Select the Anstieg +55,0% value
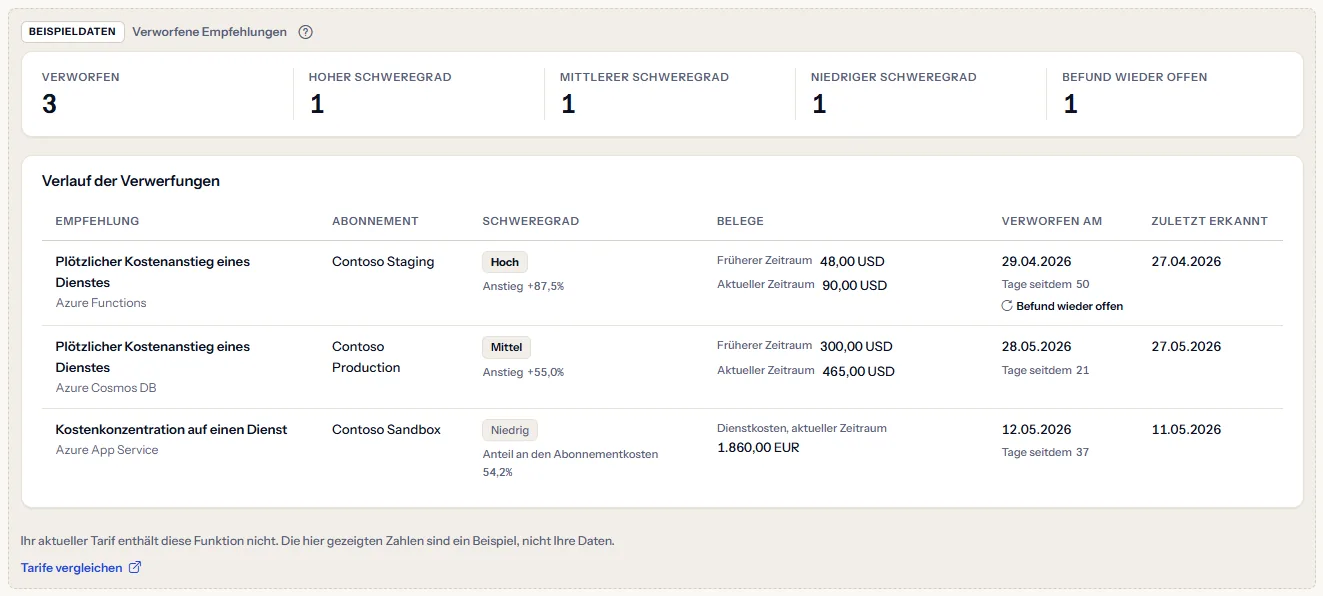 (523, 372)
